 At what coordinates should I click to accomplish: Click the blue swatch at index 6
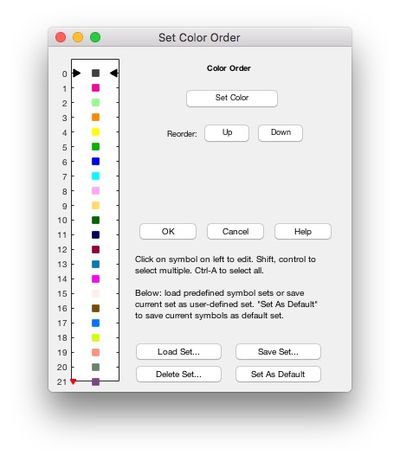click(x=96, y=161)
